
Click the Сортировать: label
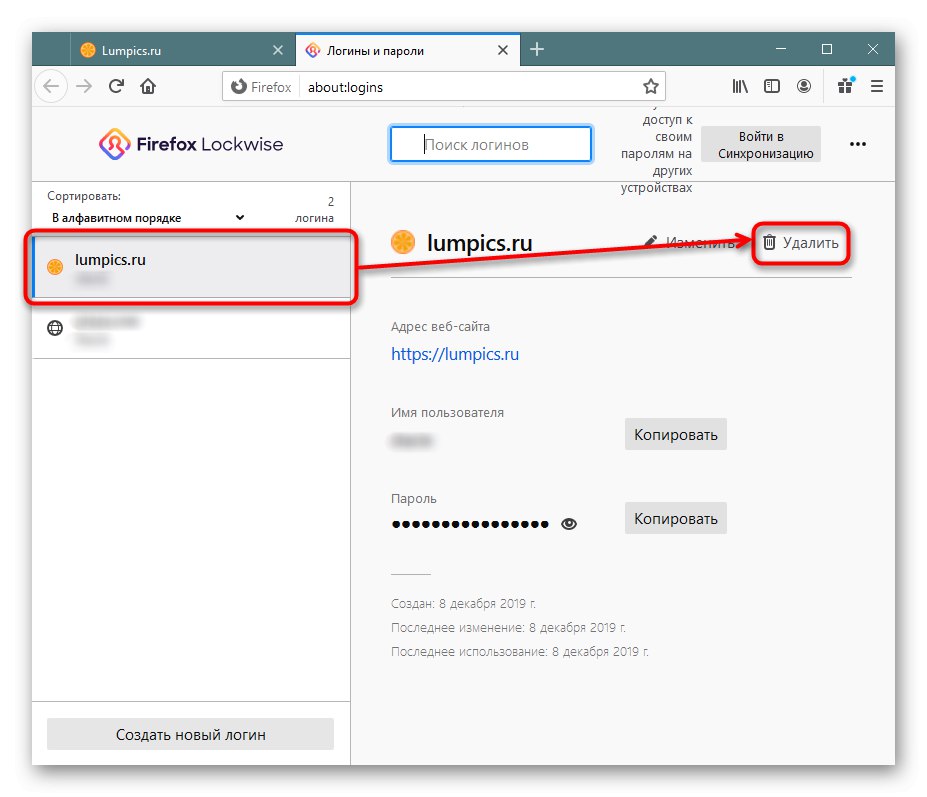(84, 196)
